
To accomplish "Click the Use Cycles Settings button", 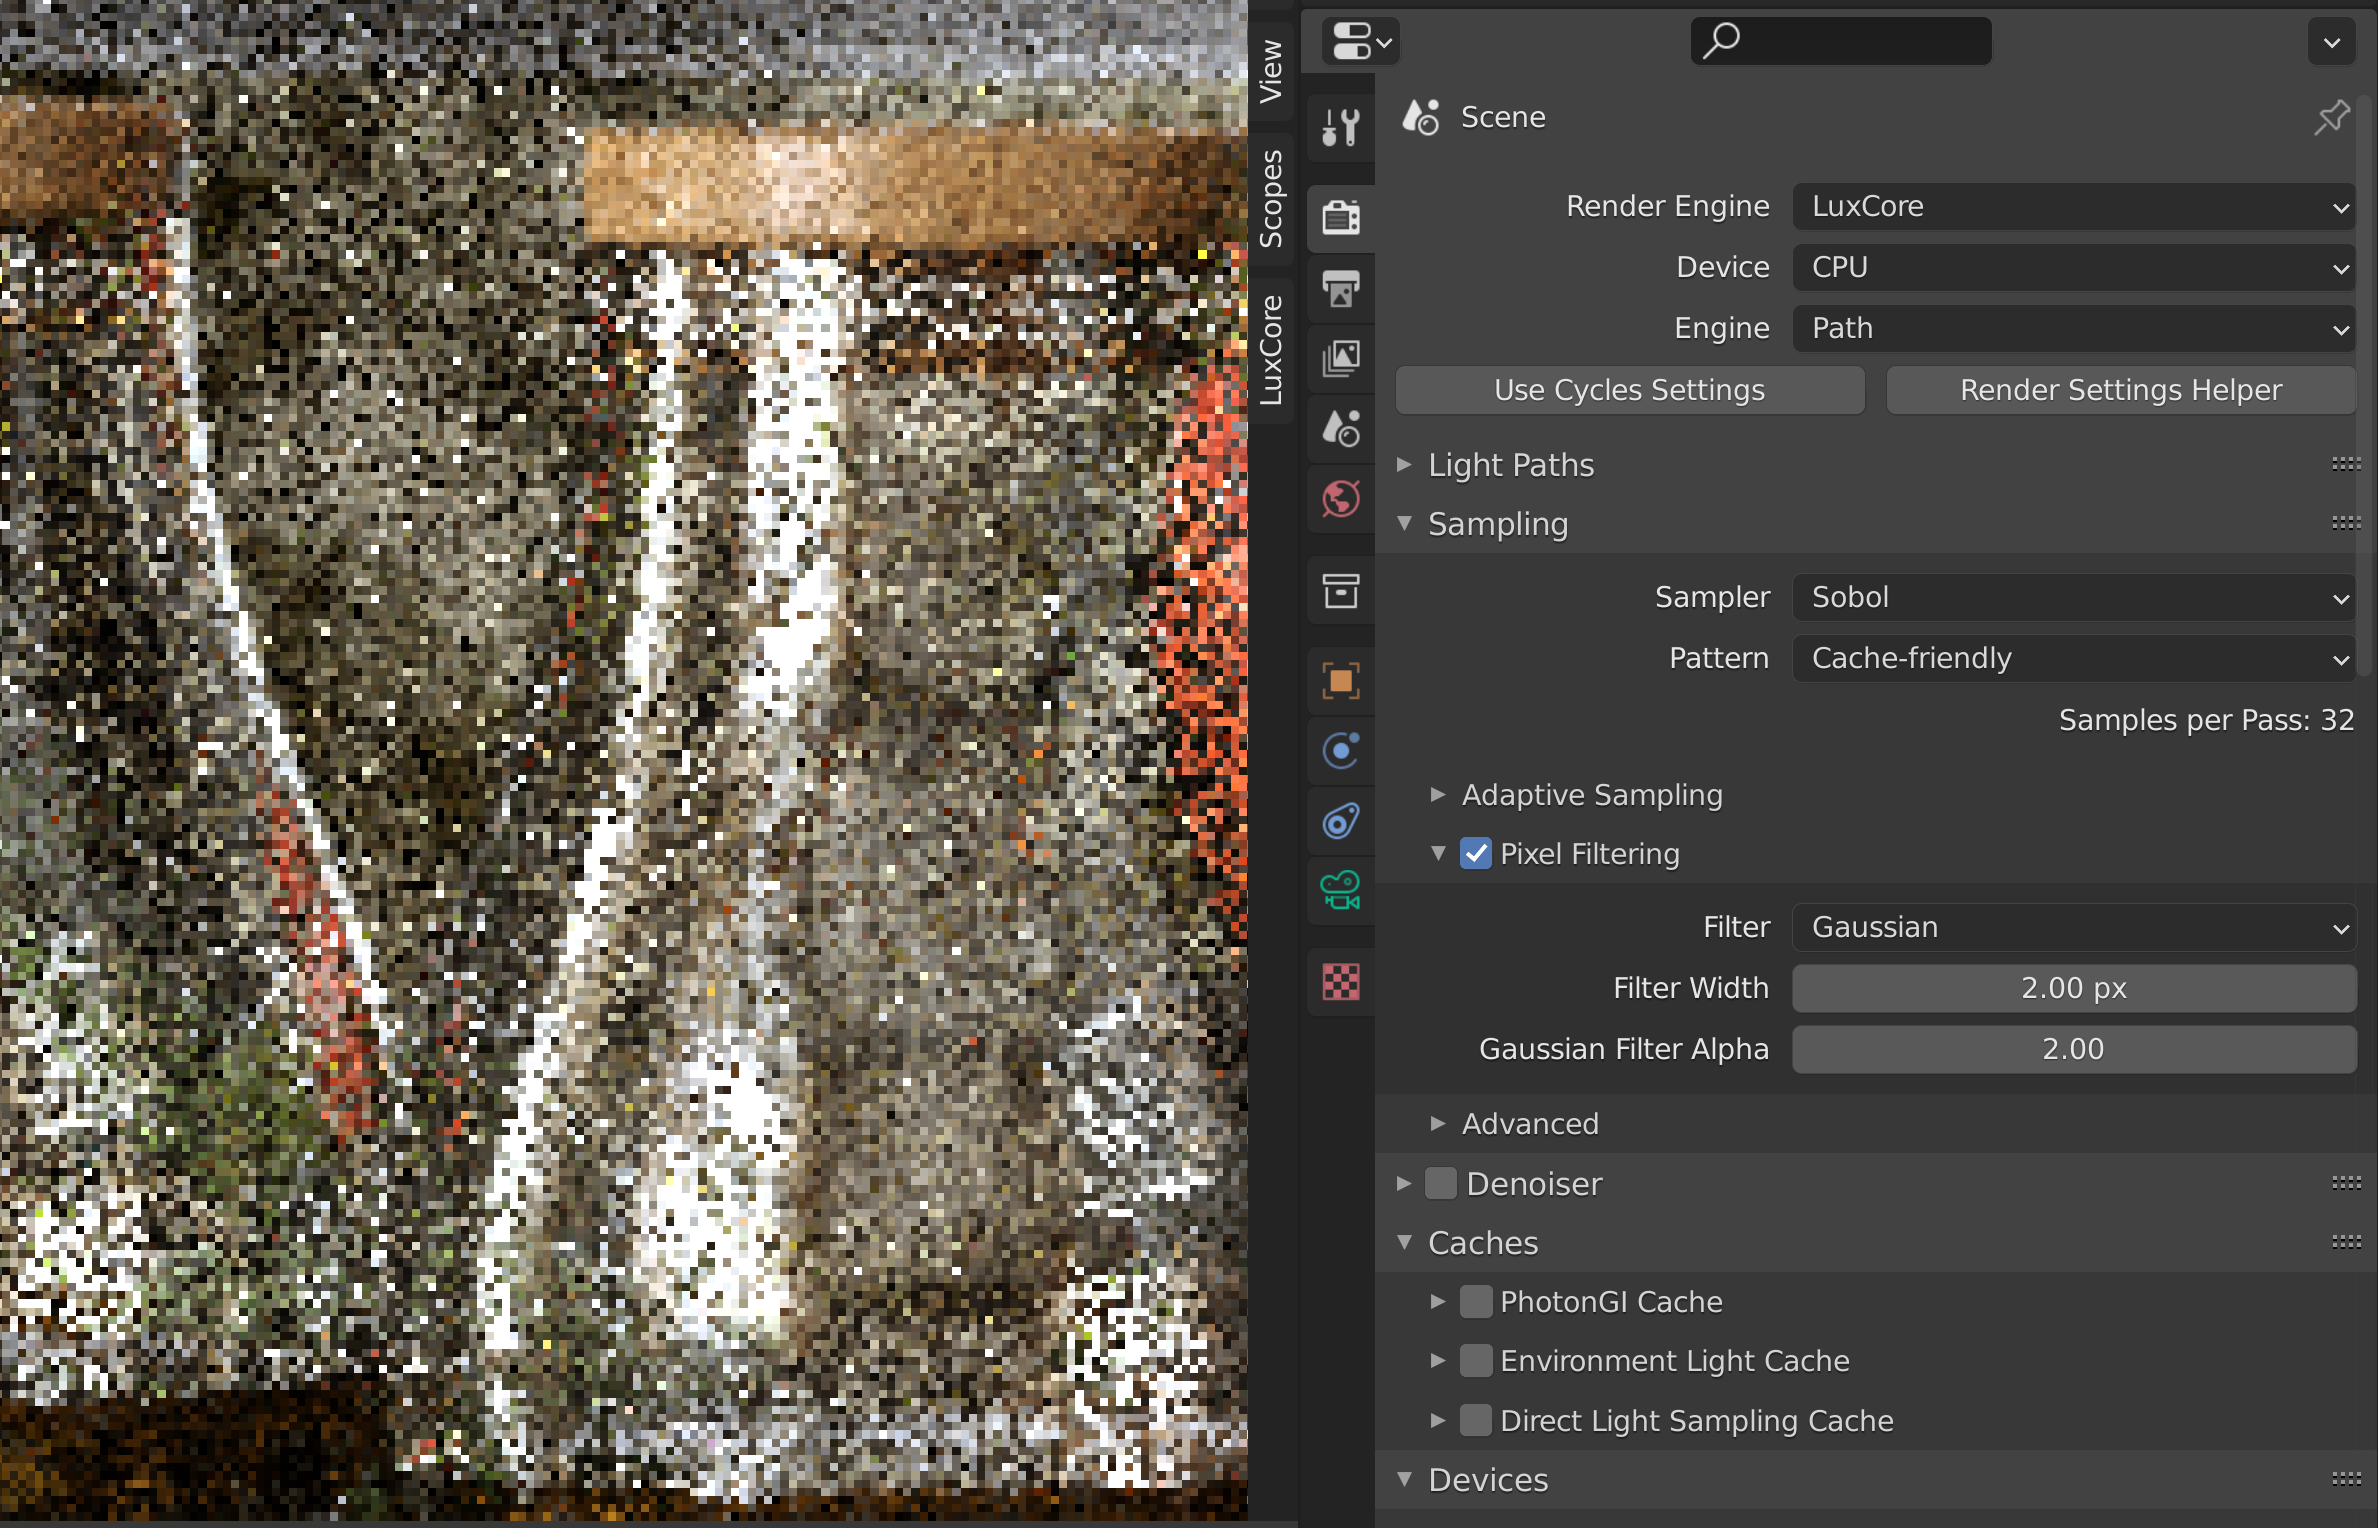I will pyautogui.click(x=1629, y=390).
